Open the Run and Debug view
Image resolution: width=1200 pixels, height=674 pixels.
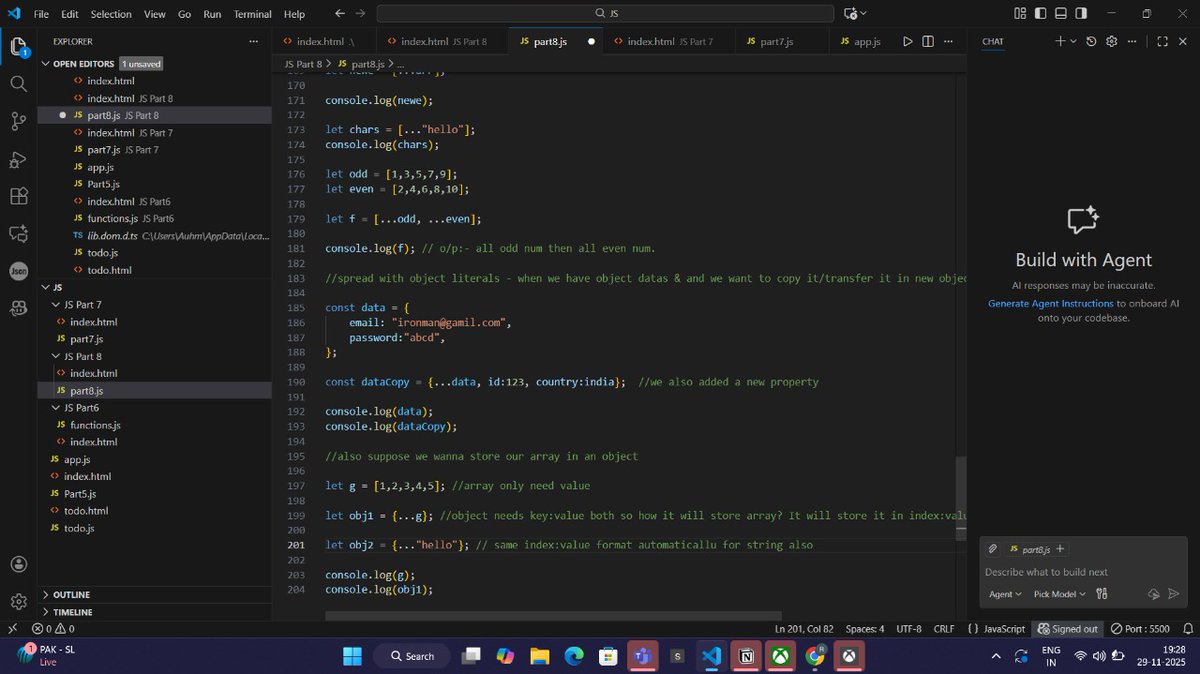click(18, 159)
